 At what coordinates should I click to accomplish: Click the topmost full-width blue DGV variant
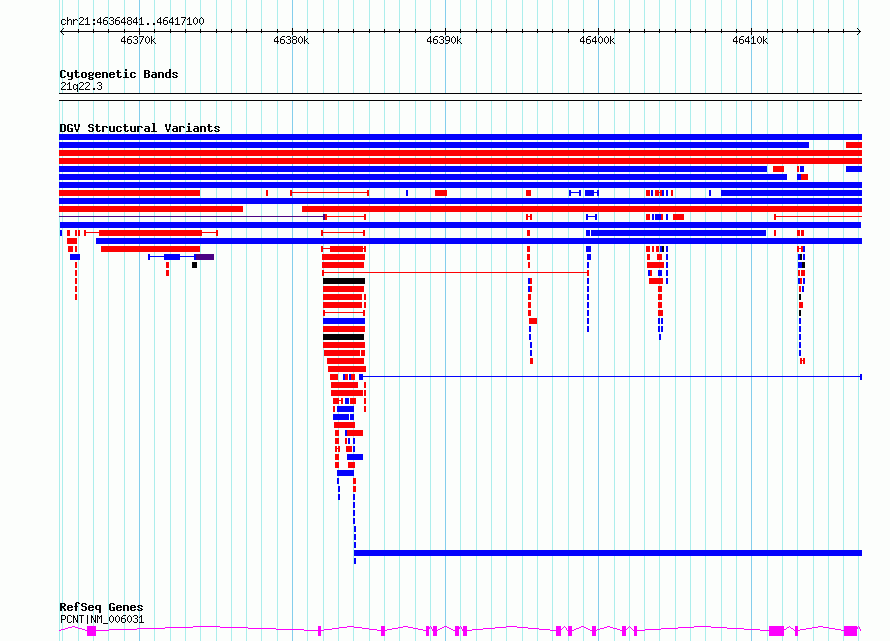(x=460, y=137)
